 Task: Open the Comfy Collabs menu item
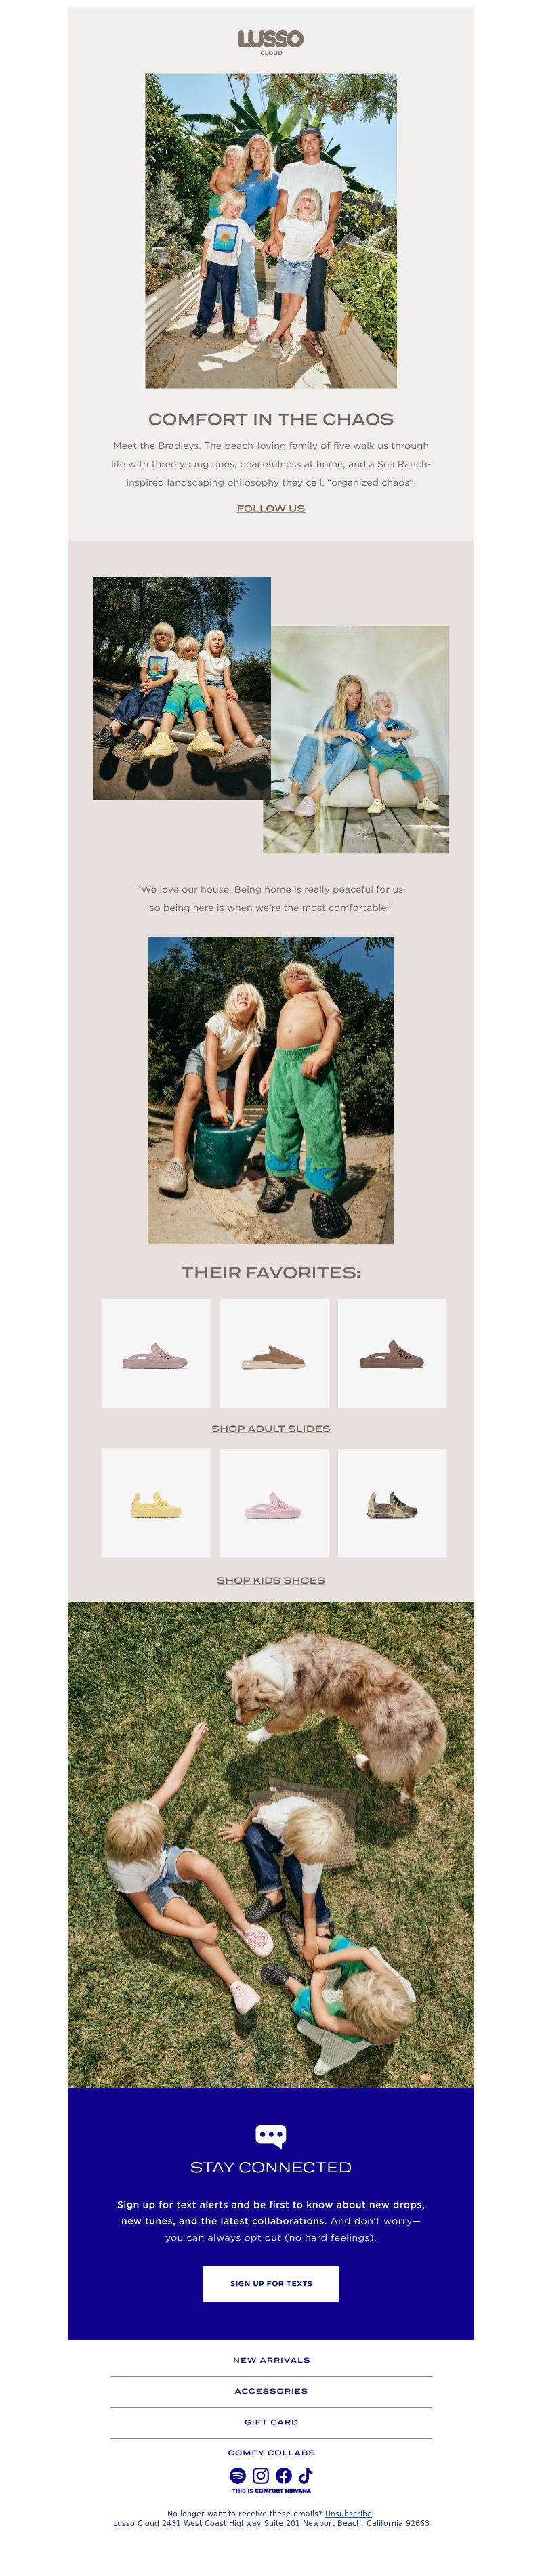coord(271,2452)
